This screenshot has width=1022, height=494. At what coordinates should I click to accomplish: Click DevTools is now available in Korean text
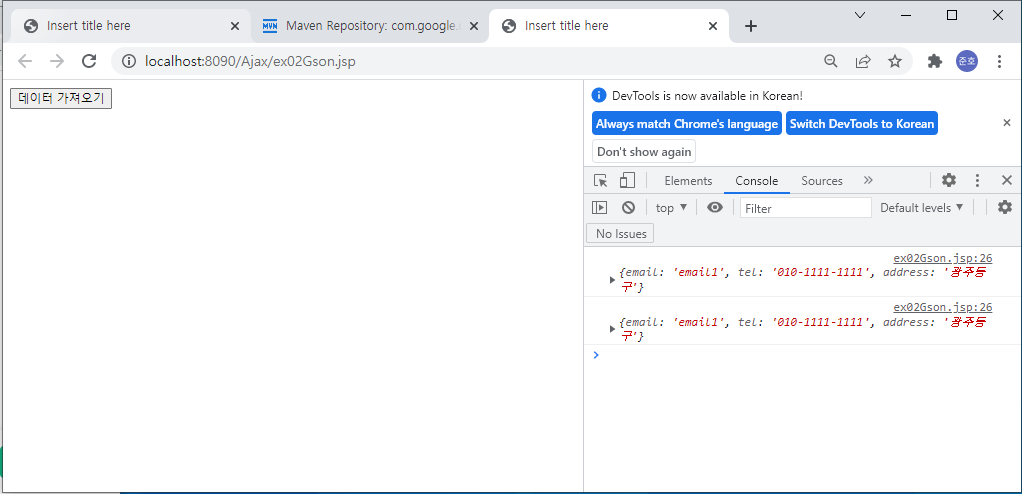coord(707,95)
